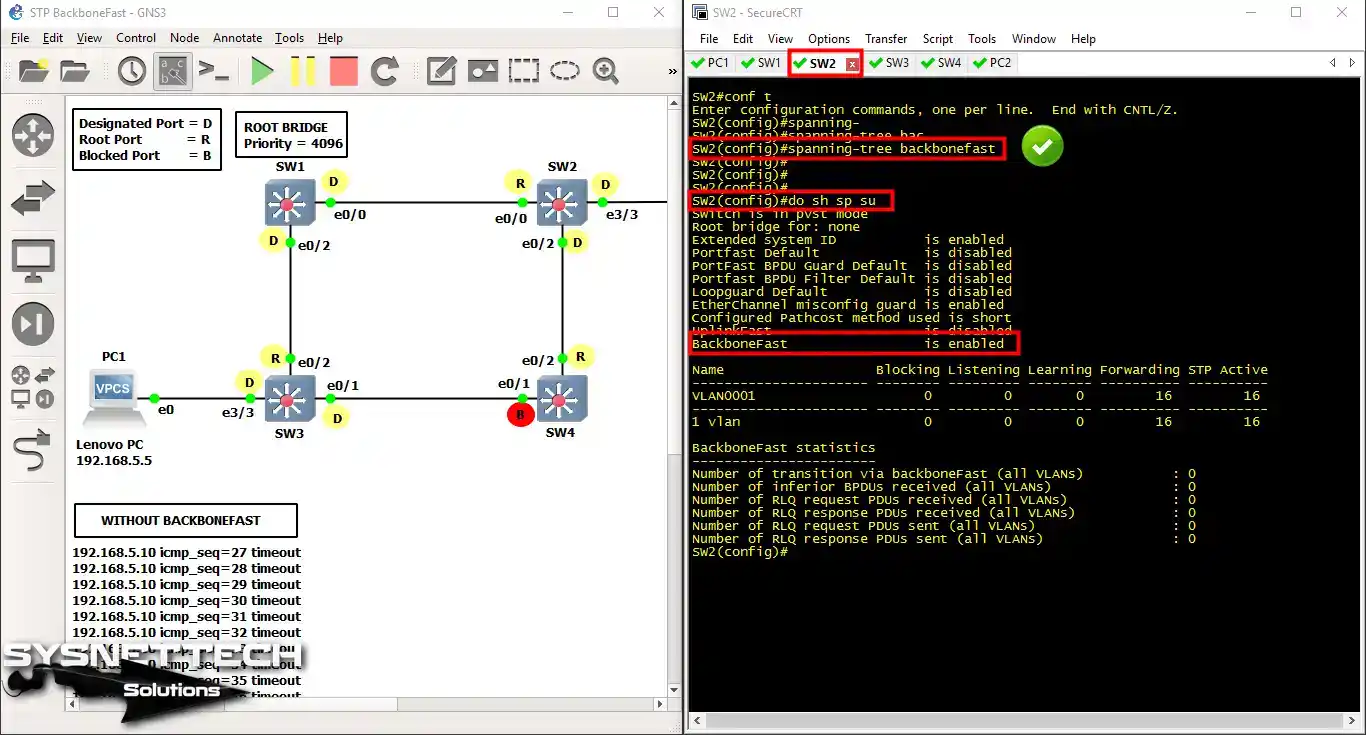Open GNS3 Edit menu
This screenshot has width=1366, height=735.
click(53, 38)
